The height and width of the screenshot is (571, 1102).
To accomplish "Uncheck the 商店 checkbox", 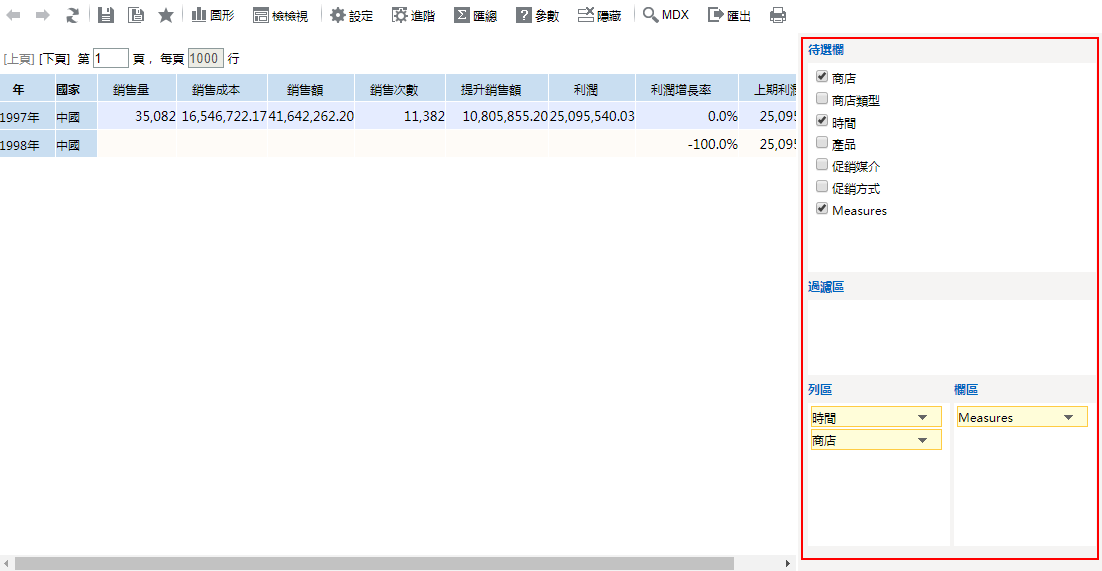I will (x=822, y=77).
